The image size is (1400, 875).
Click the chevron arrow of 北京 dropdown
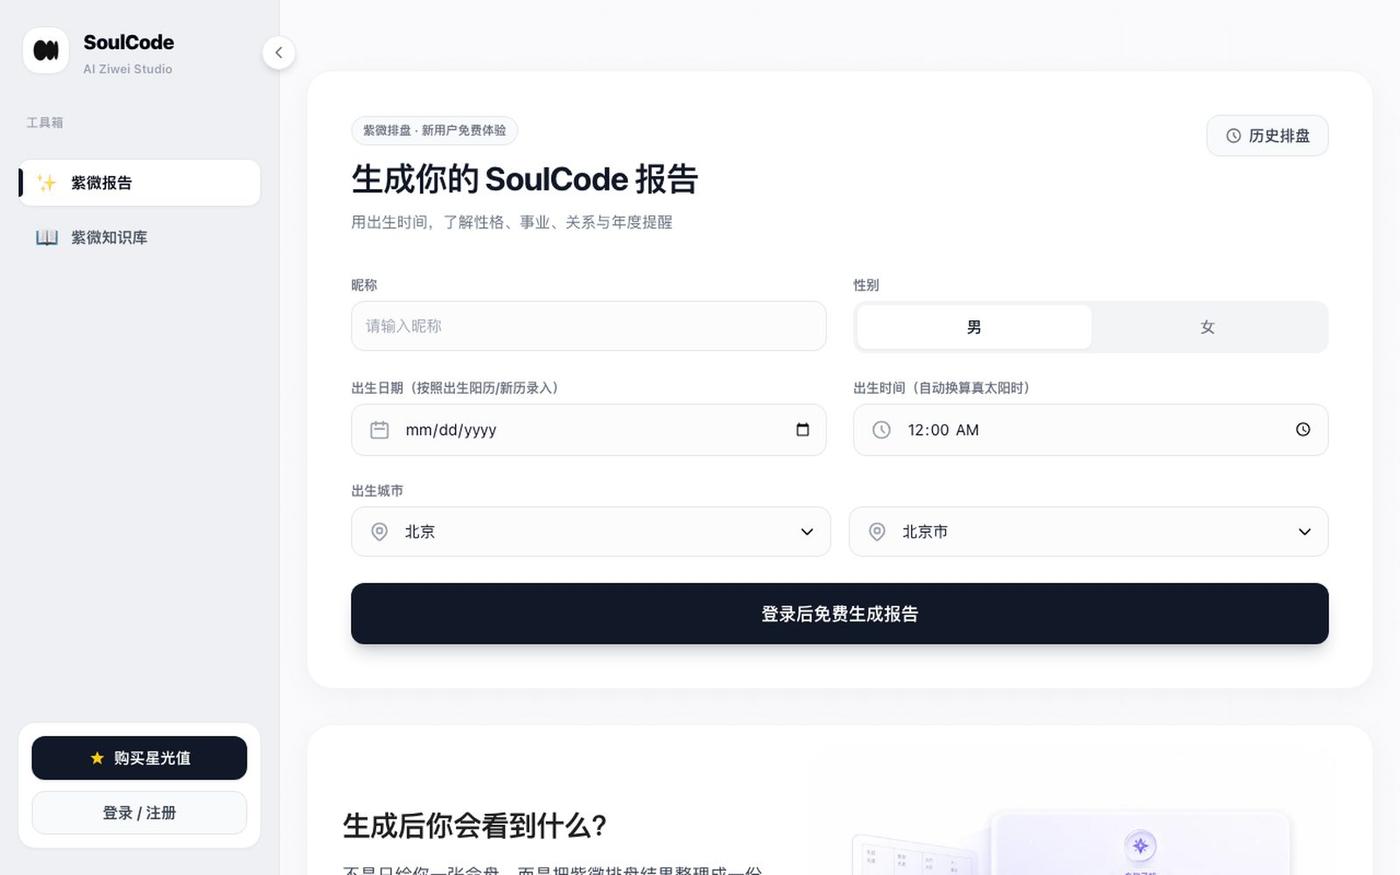(x=807, y=532)
